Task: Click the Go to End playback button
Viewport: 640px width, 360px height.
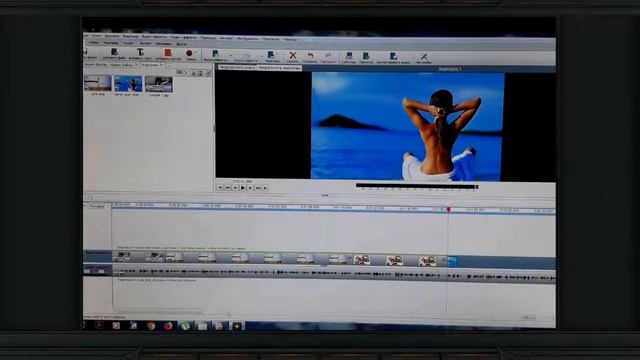Action: 265,188
